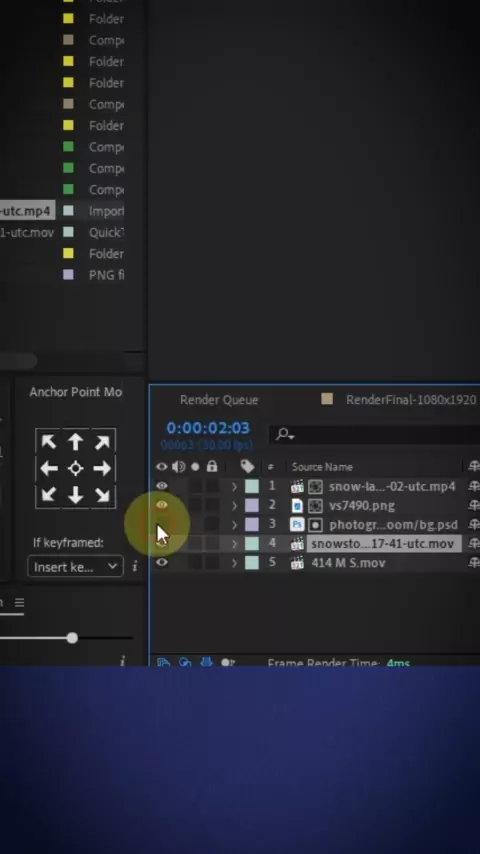
Task: Click the bottom-left anchor point arrow
Action: click(x=48, y=495)
